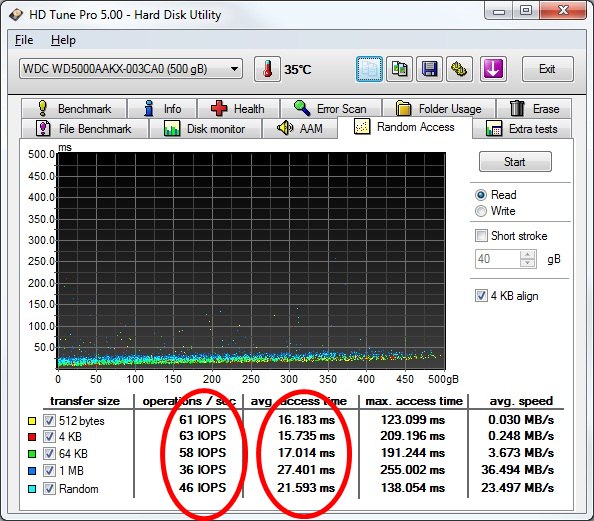The image size is (594, 521).
Task: Click cyan Random color swatch
Action: coord(32,489)
